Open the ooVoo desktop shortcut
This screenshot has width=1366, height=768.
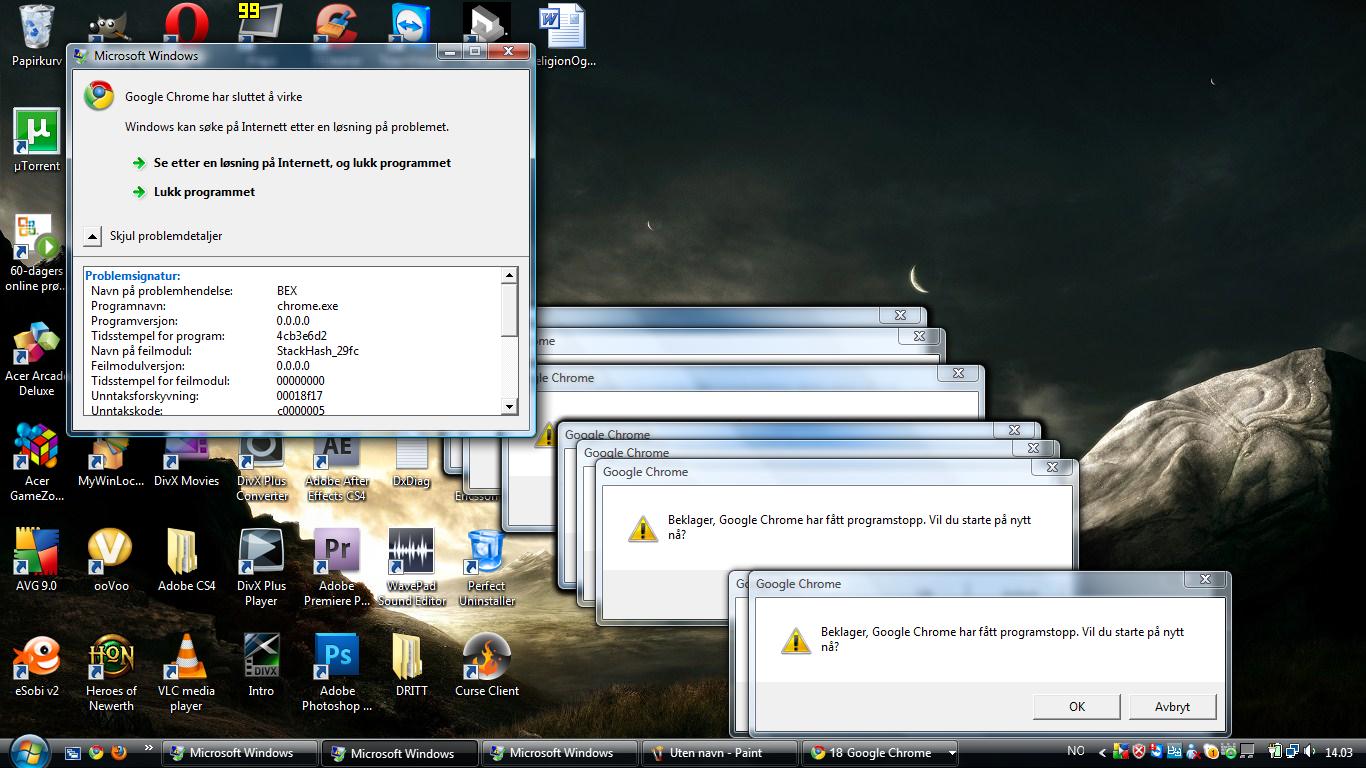coord(111,560)
